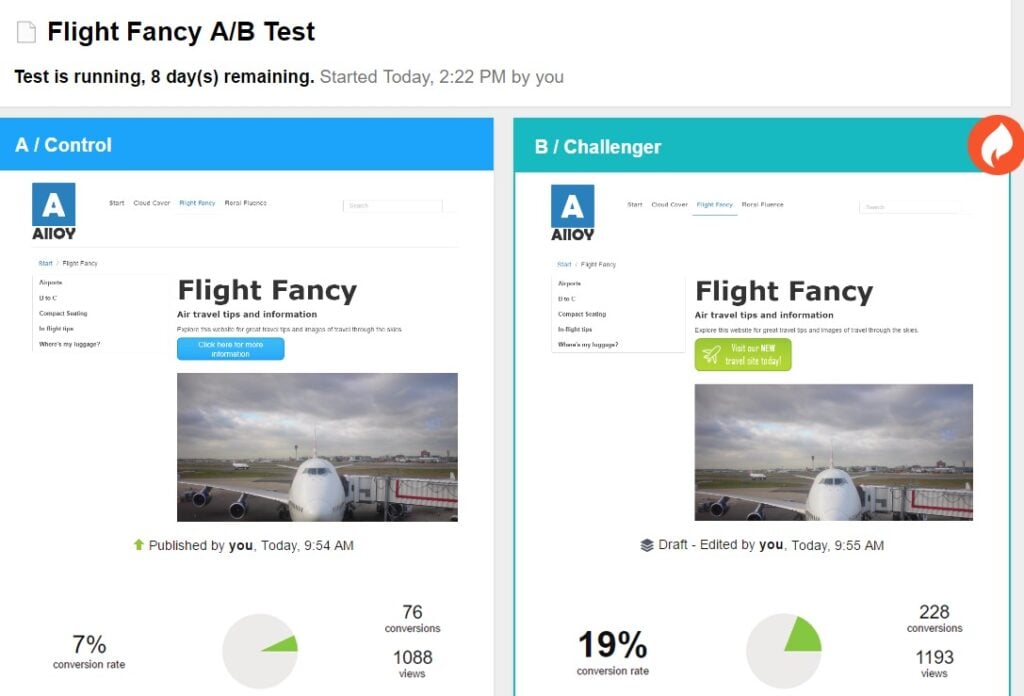The image size is (1024, 696).
Task: Select the Alloy logo in the Control preview
Action: [56, 208]
